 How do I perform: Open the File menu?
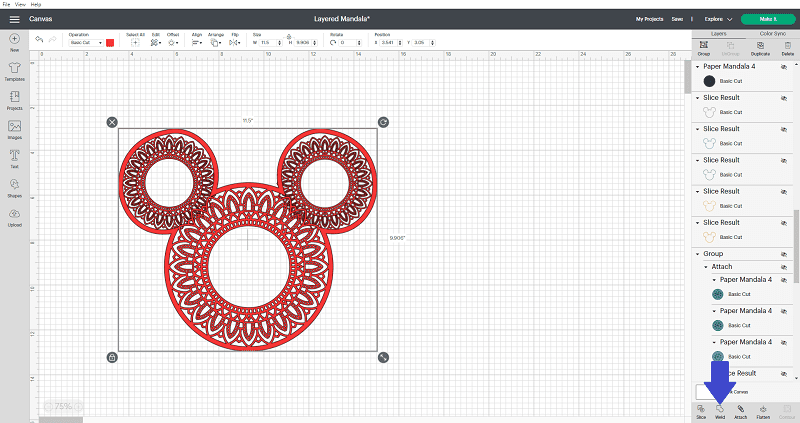tap(6, 4)
